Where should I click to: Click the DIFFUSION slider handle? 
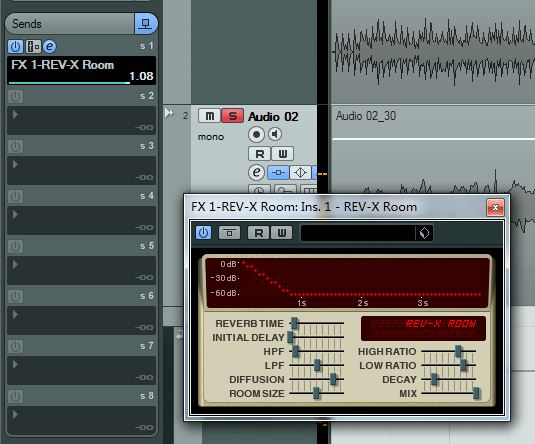[x=333, y=379]
